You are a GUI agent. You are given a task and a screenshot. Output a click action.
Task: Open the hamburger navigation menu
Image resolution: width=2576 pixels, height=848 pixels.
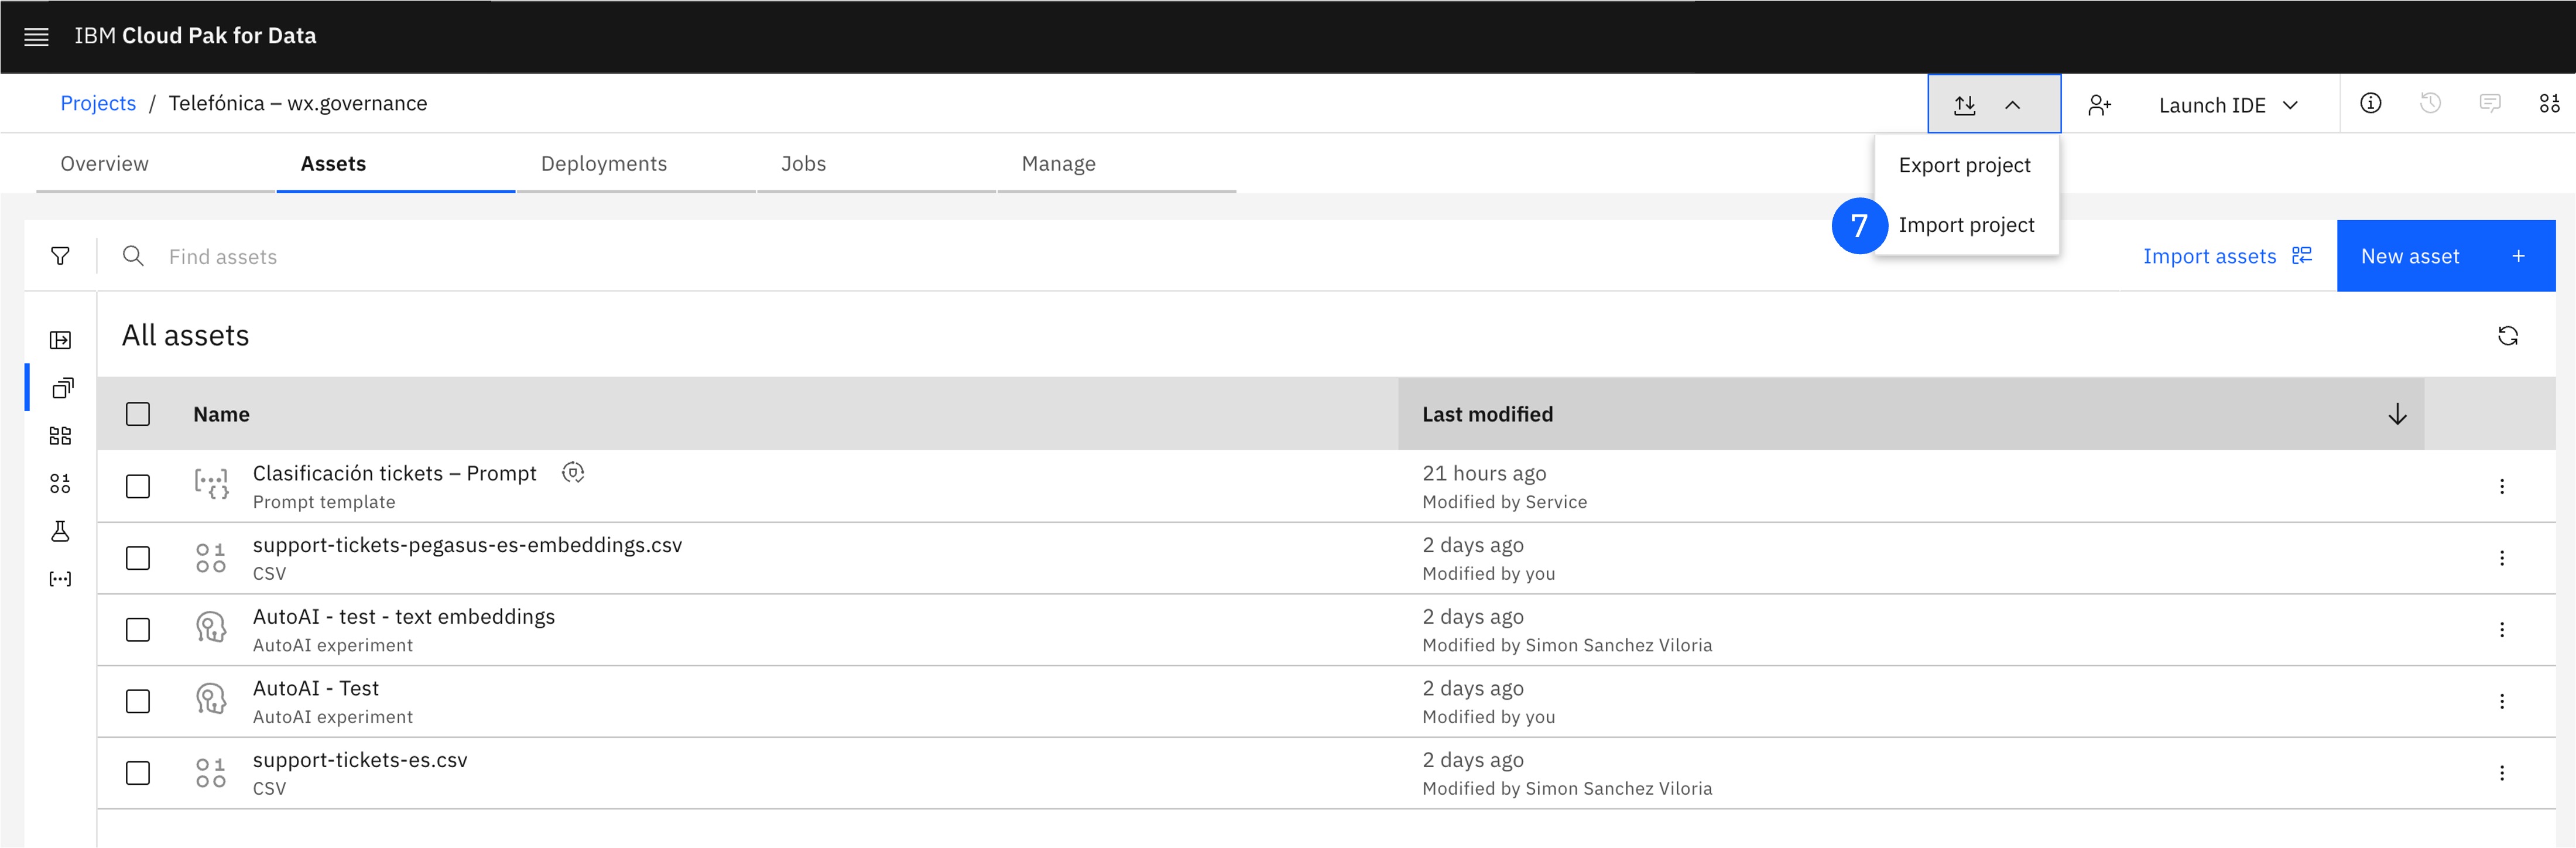(36, 37)
